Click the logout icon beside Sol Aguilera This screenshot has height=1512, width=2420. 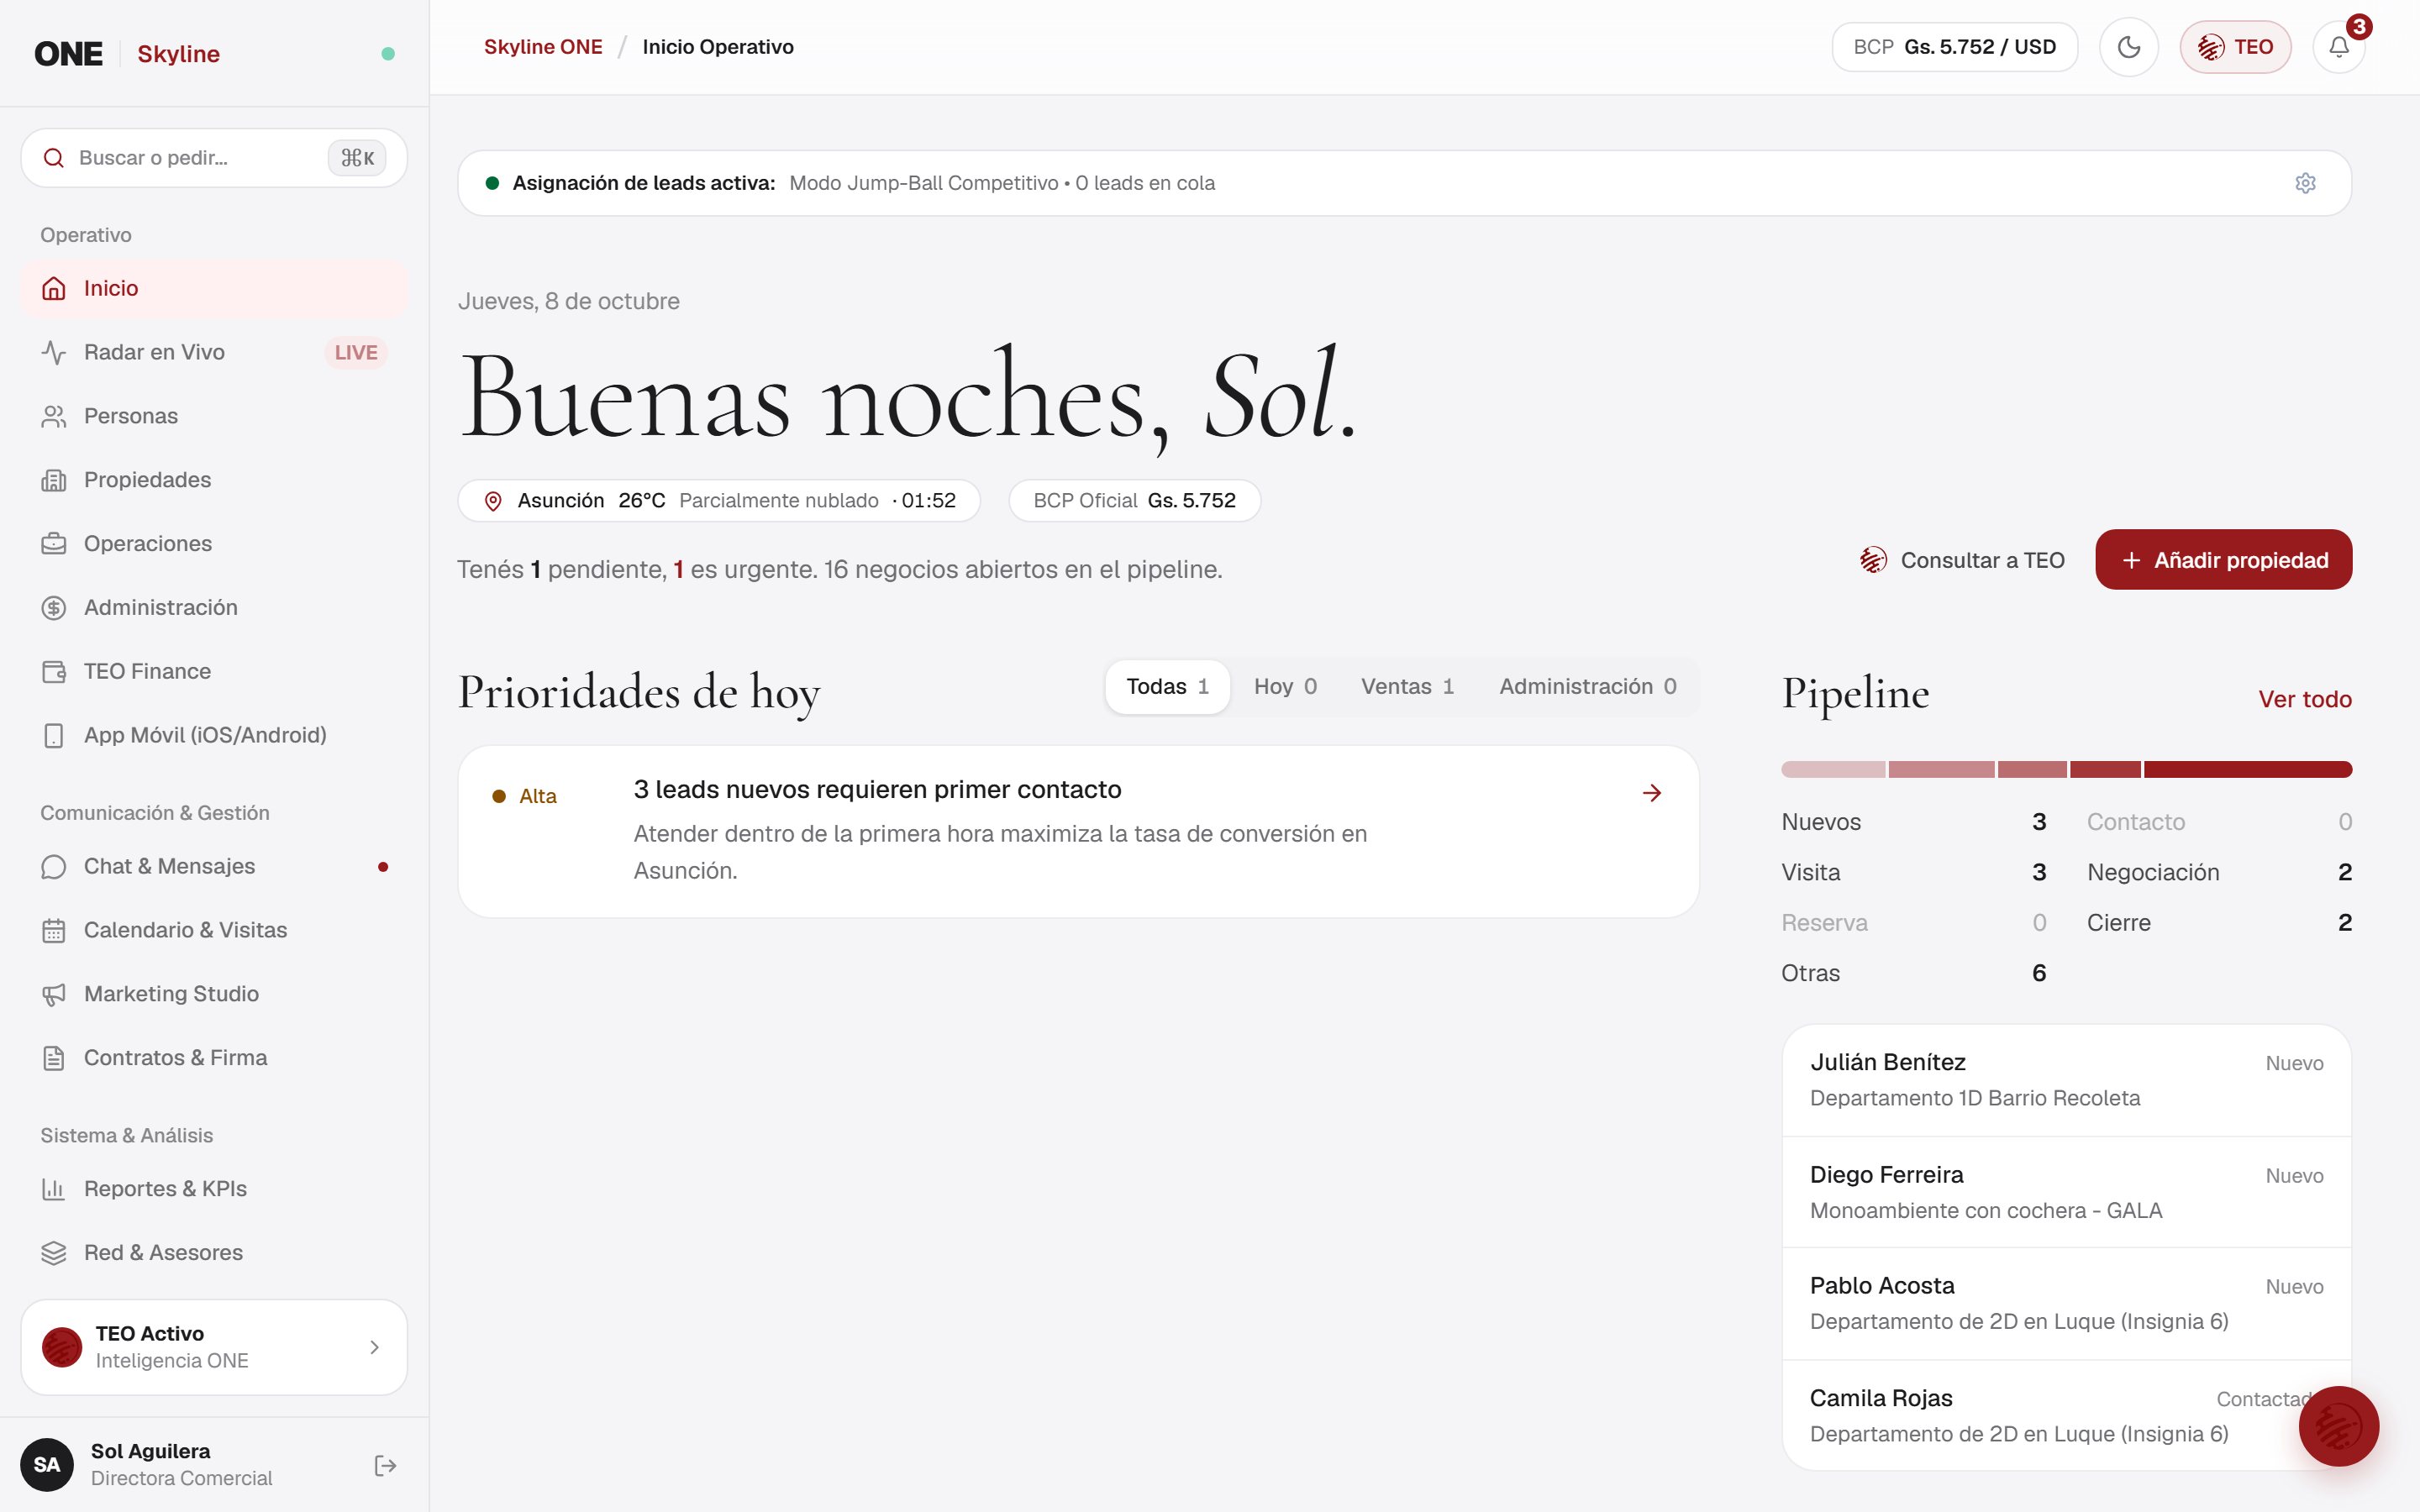click(385, 1466)
